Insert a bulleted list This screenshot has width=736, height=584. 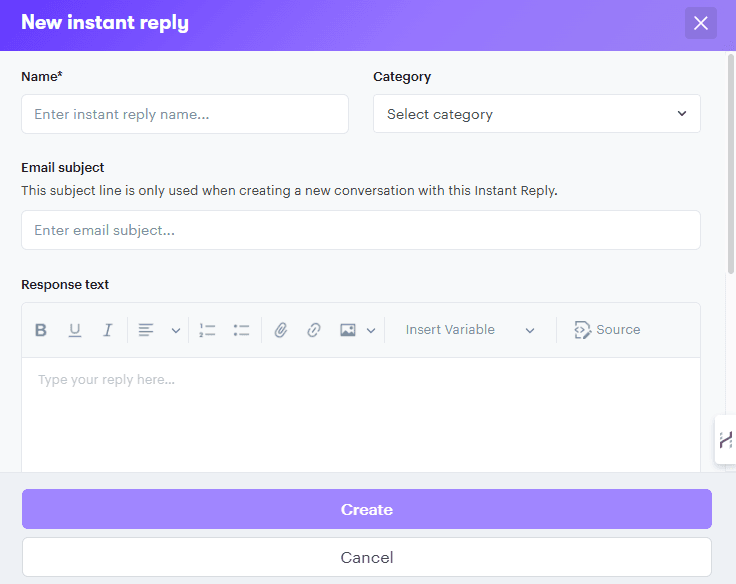pos(241,330)
